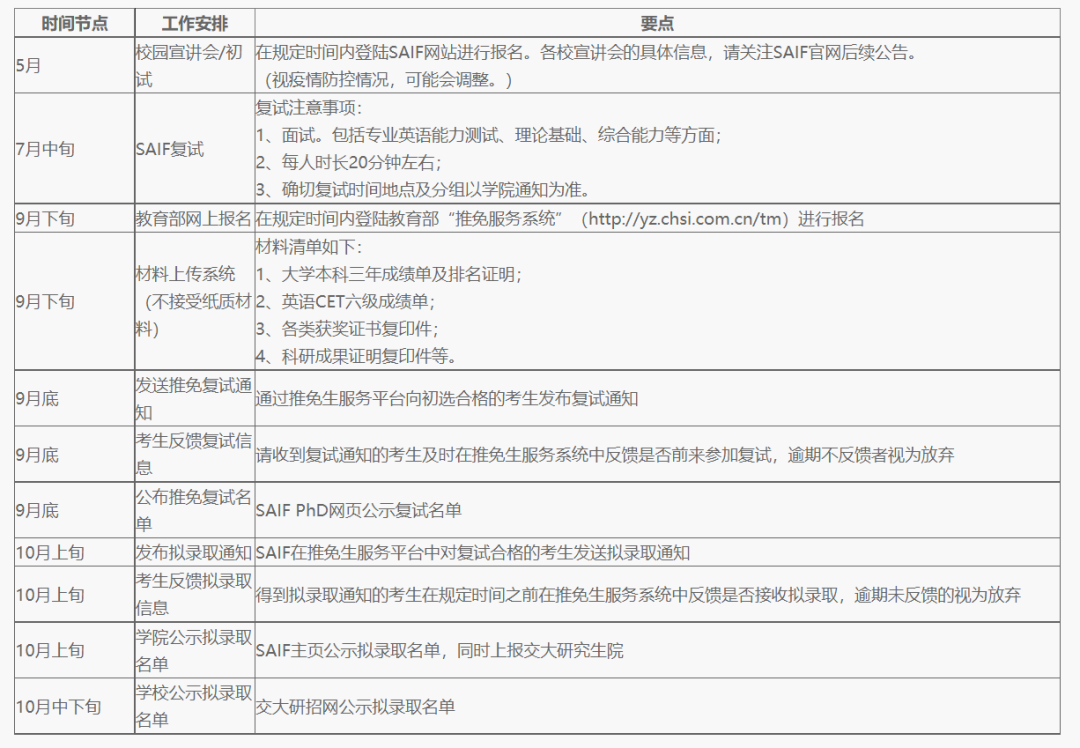Select 10月上旬 in the 发布拟录取通知 row

tap(74, 552)
